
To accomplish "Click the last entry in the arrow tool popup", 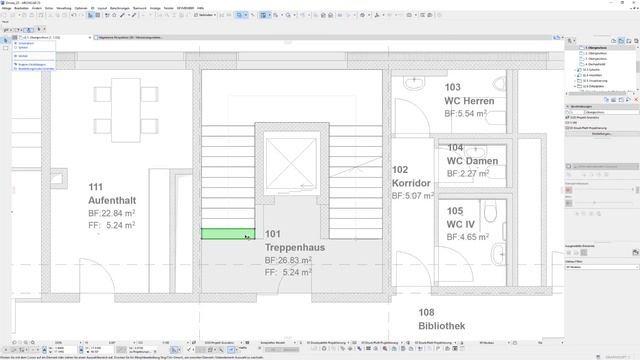I will pos(34,69).
